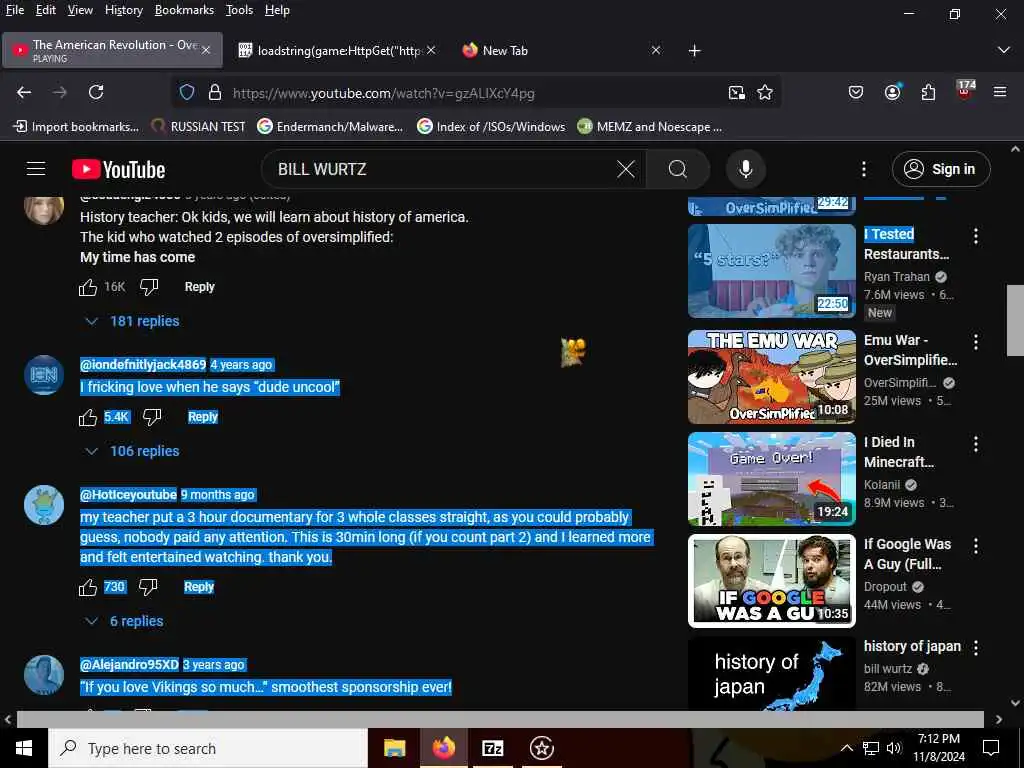Image resolution: width=1024 pixels, height=768 pixels.
Task: Start voice search with the microphone
Action: 745,169
